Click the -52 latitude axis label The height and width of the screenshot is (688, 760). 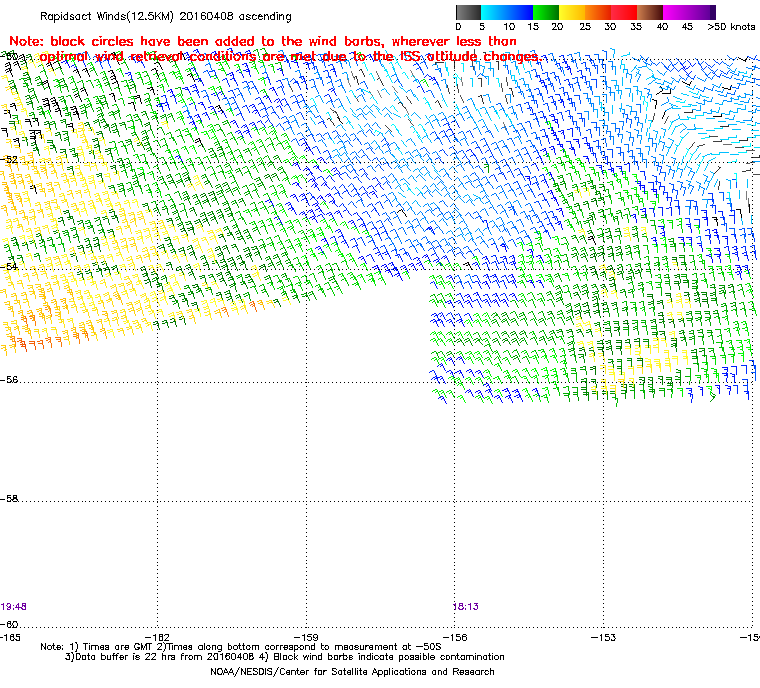[x=10, y=160]
